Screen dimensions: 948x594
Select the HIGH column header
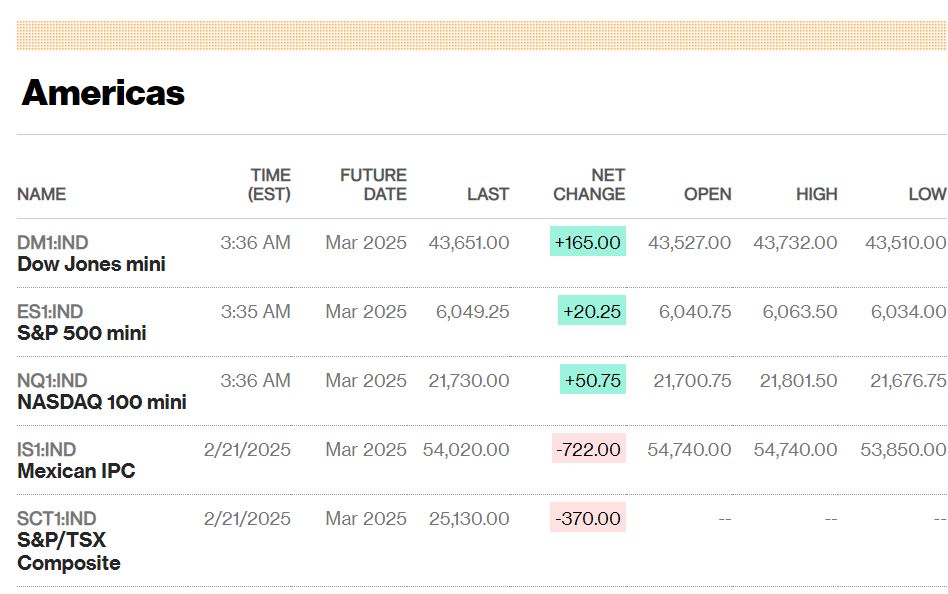tap(817, 194)
